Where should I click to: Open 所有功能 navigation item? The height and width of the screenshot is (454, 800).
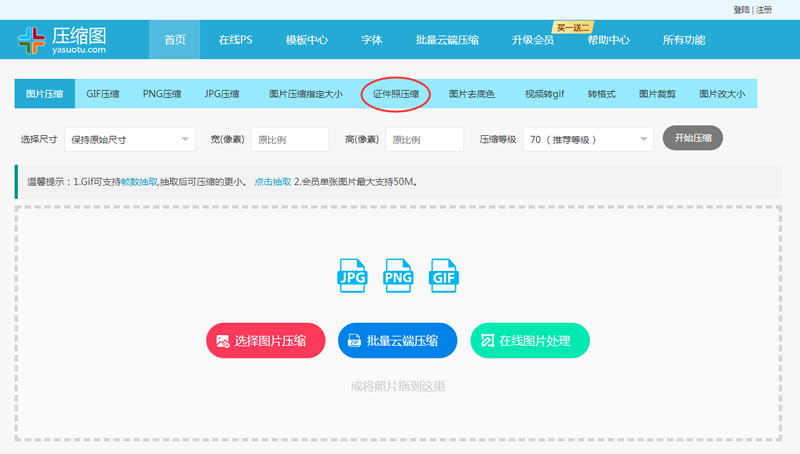coord(684,40)
